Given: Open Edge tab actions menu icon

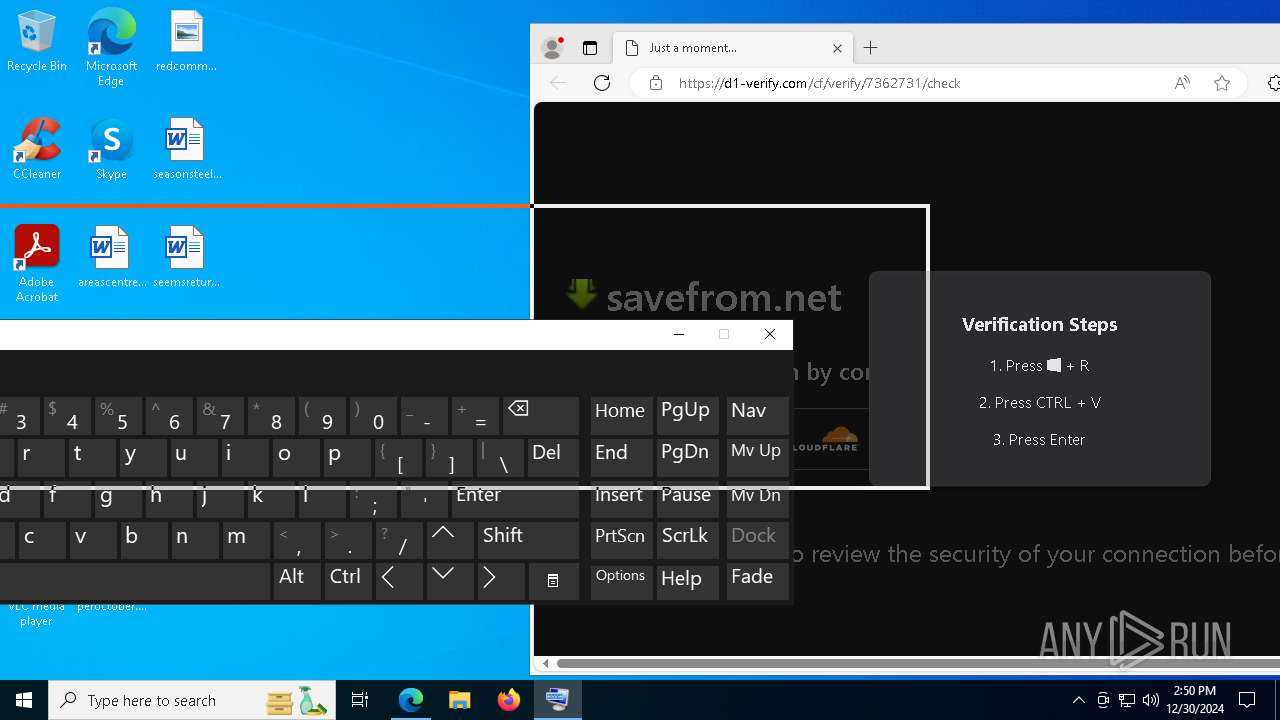Looking at the screenshot, I should coord(589,48).
